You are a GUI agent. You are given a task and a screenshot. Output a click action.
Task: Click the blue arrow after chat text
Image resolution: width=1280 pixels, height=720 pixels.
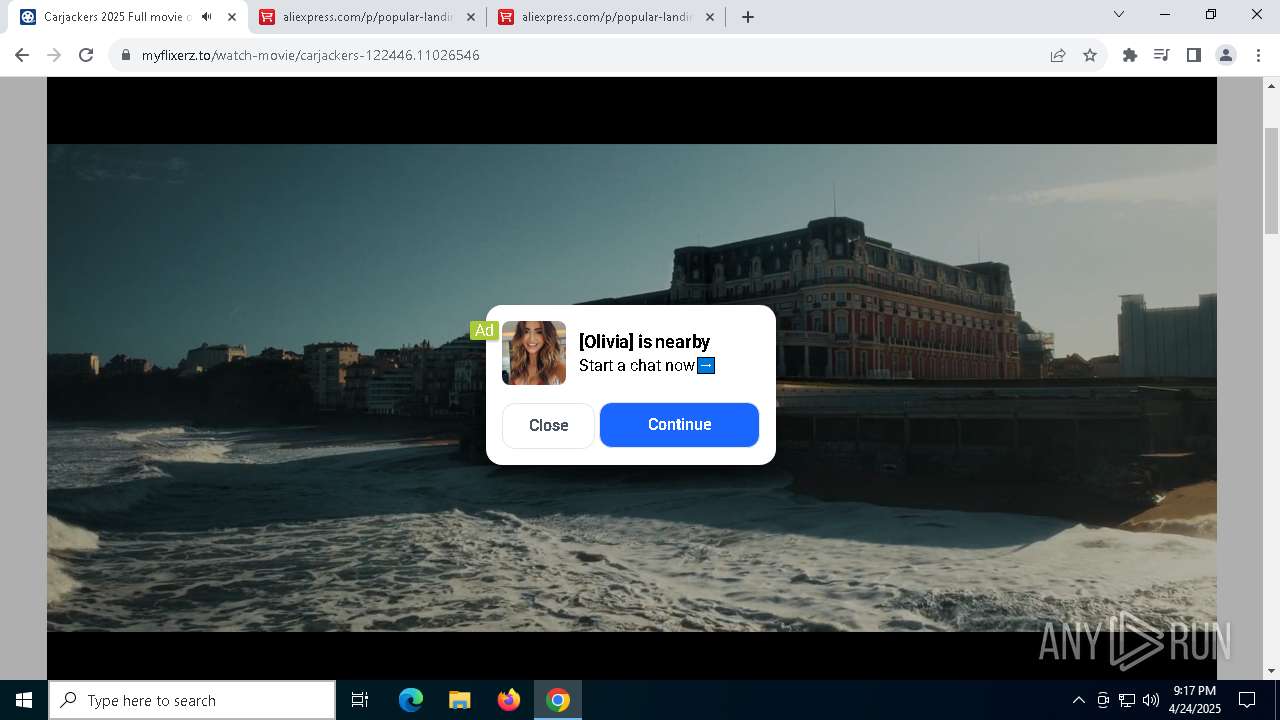click(706, 366)
